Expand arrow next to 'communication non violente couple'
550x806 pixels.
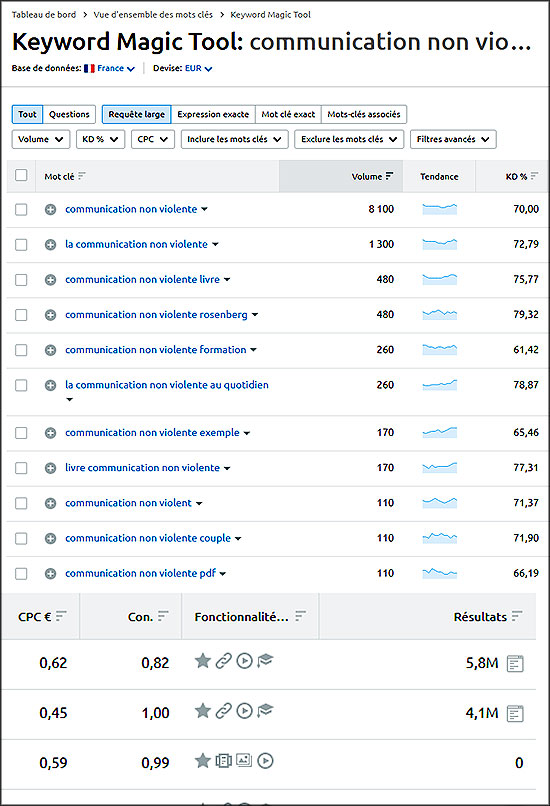[x=238, y=539]
